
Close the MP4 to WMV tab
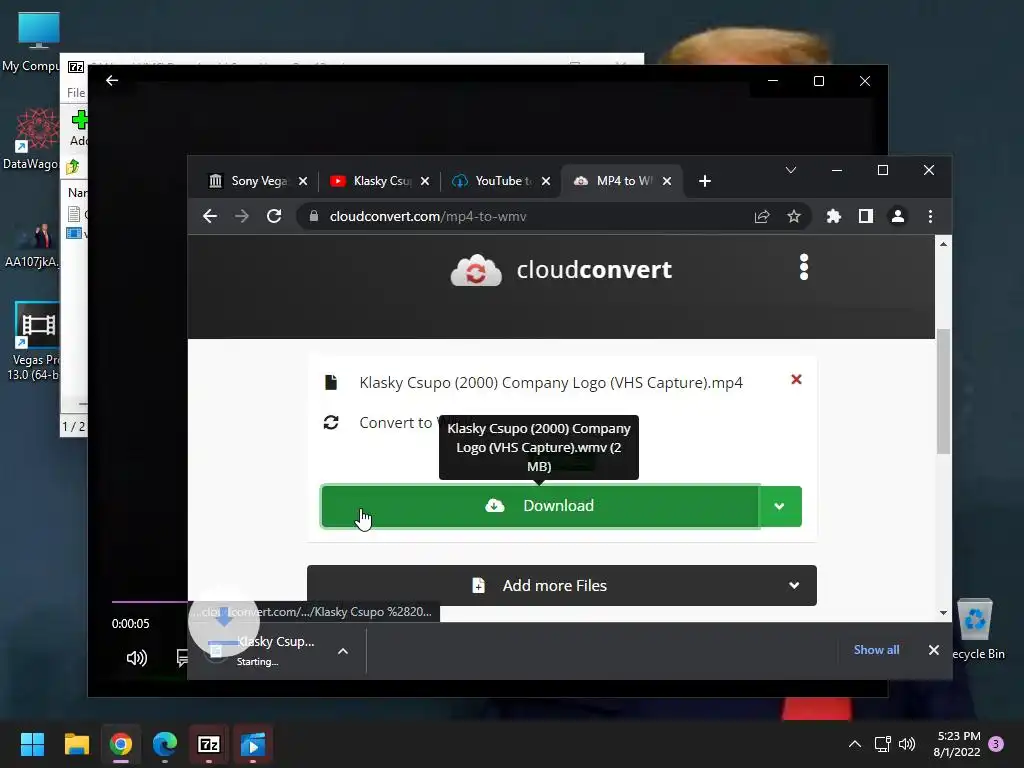pos(667,182)
